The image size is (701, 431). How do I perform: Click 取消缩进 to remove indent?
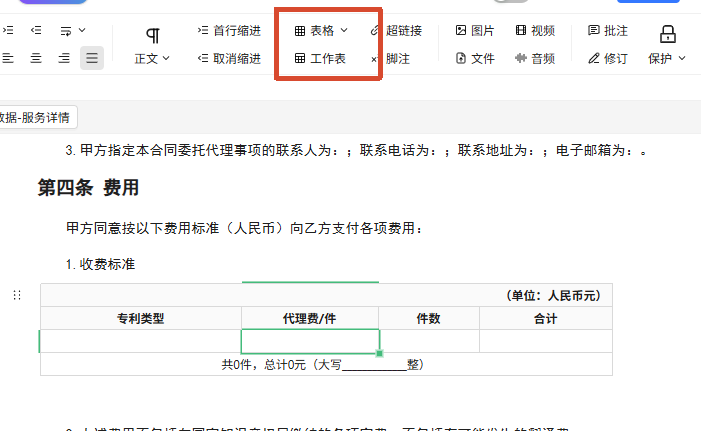point(229,59)
